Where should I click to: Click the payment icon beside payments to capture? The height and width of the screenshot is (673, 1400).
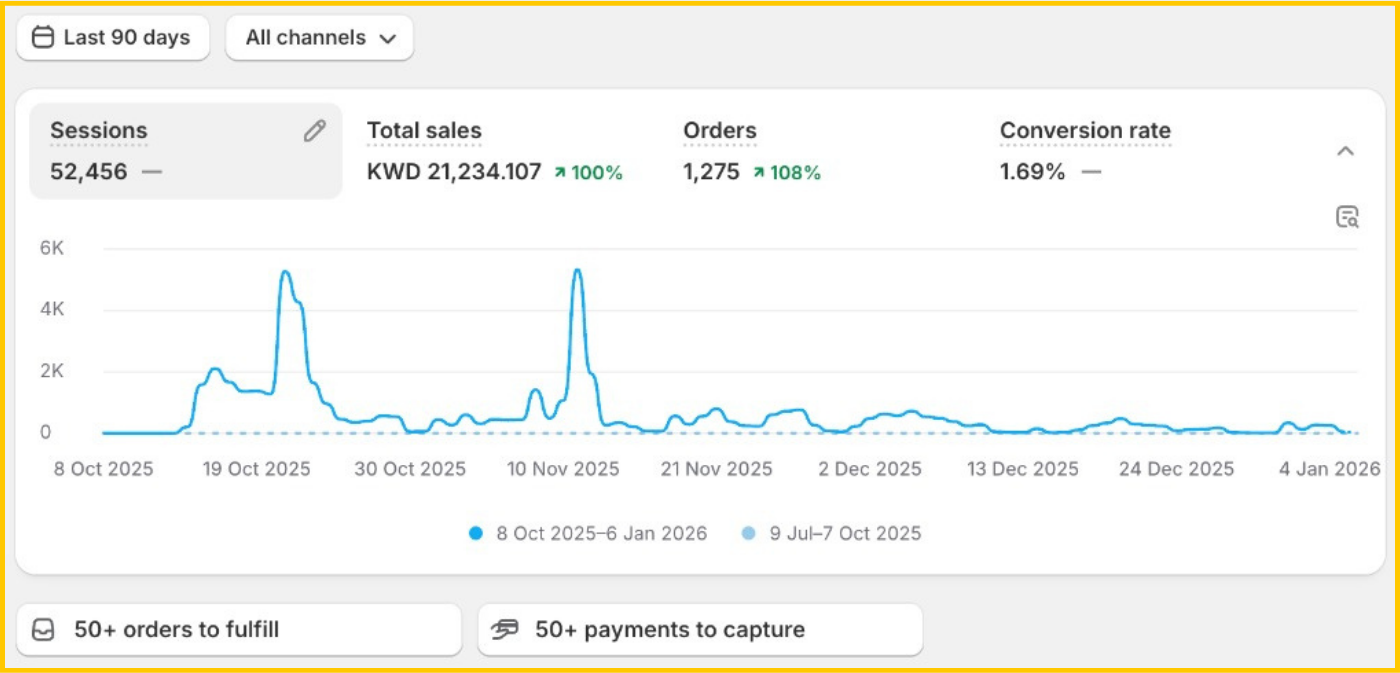(507, 630)
